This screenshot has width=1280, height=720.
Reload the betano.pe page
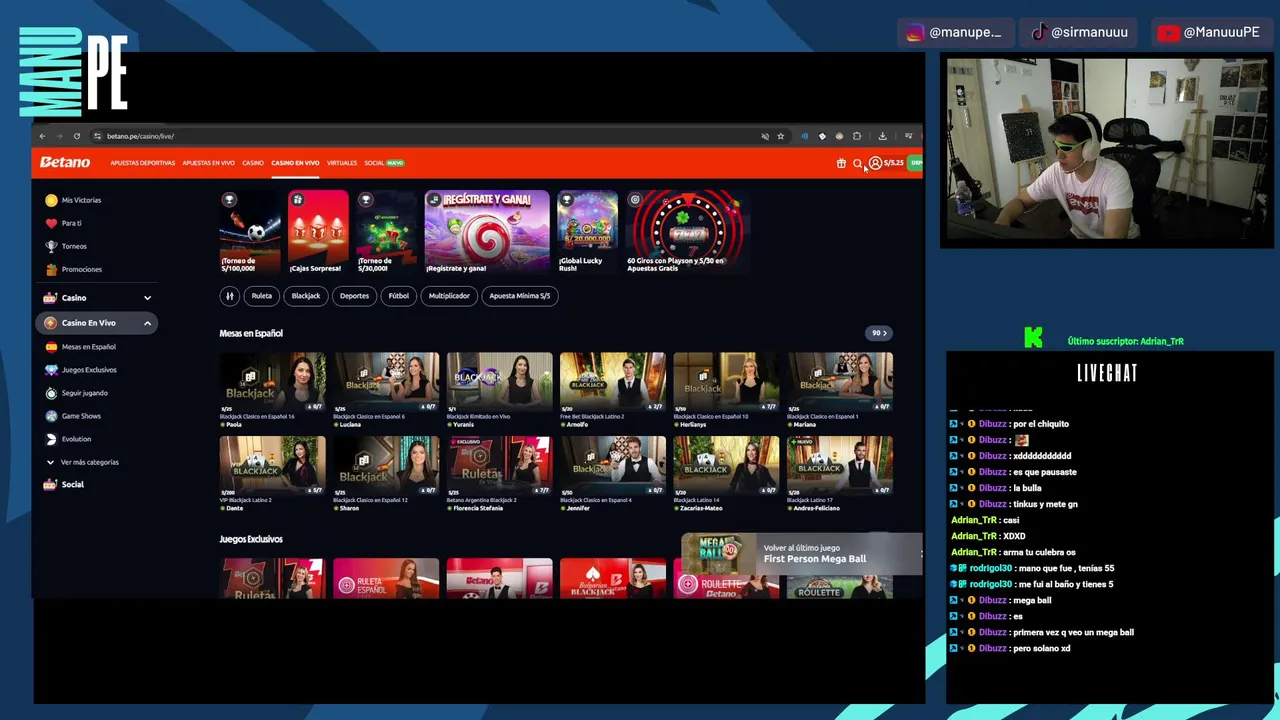point(77,136)
